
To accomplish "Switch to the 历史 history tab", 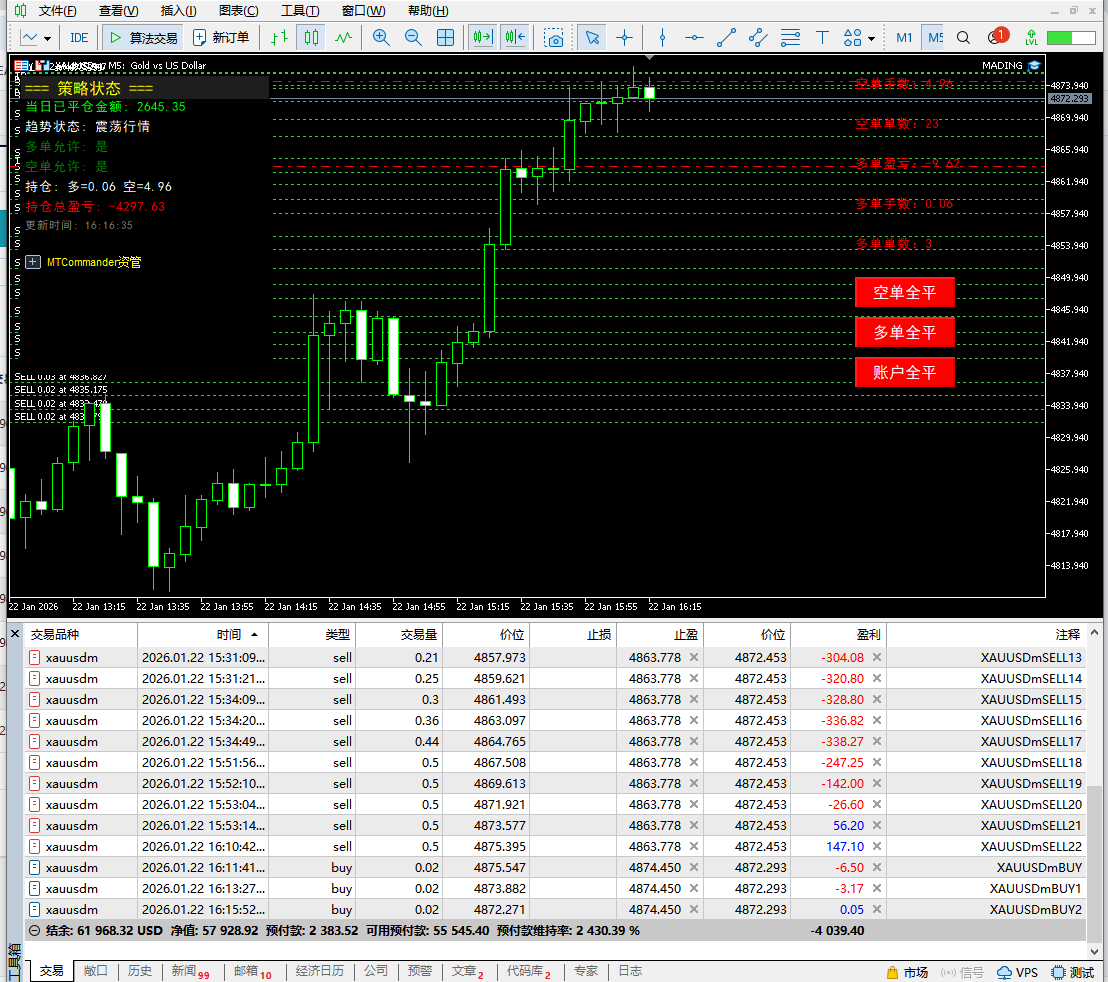I will (x=139, y=971).
